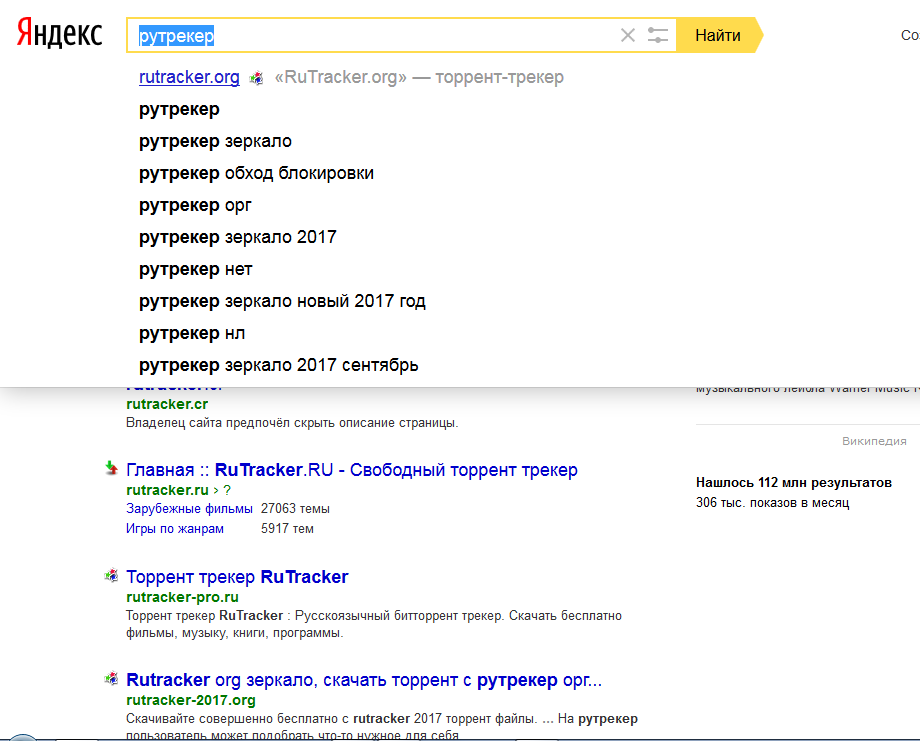Image resolution: width=920 pixels, height=741 pixels.
Task: Click the Википедия source link
Action: (x=874, y=441)
